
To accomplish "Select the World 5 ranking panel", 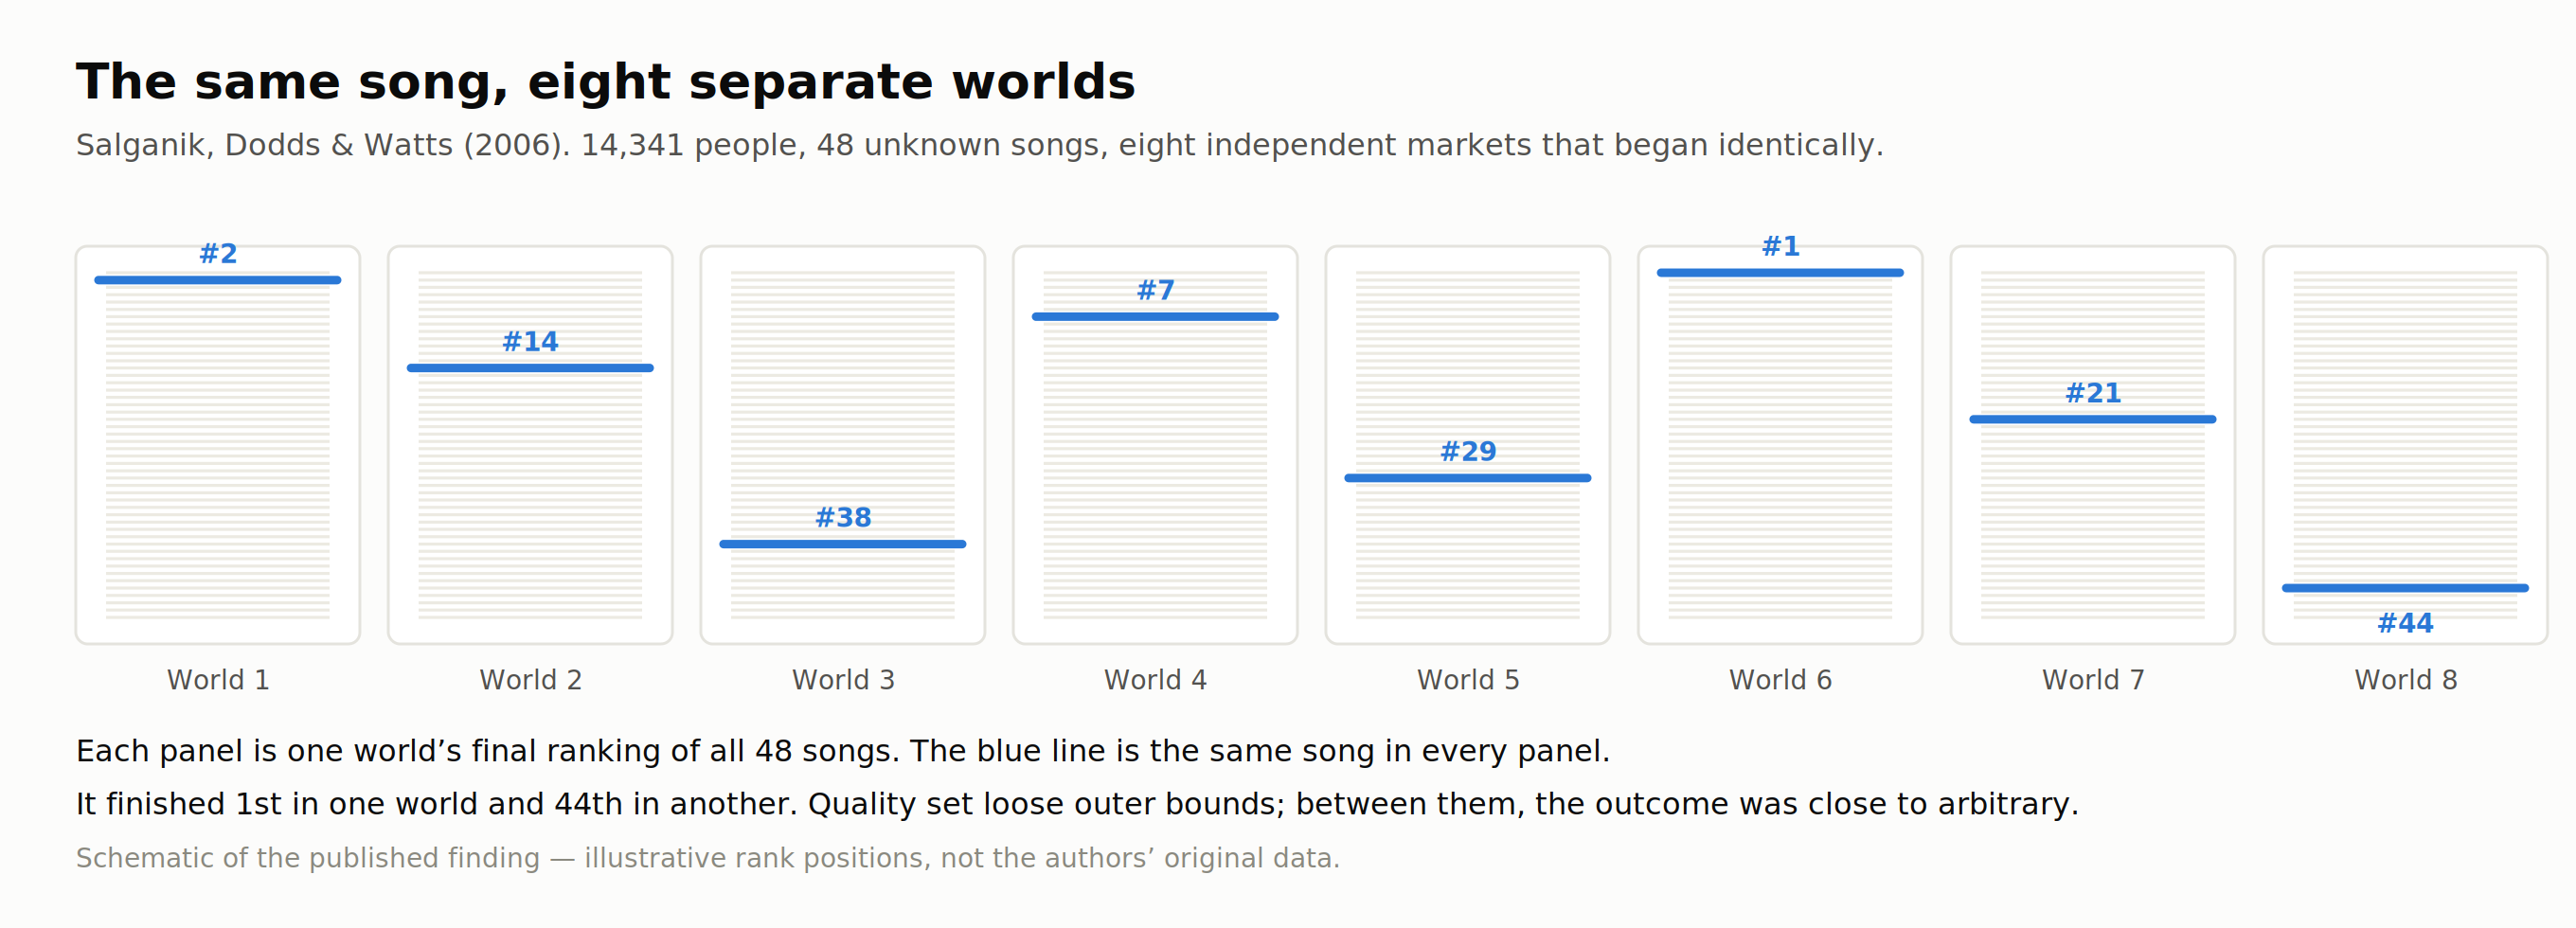I will pos(1468,445).
